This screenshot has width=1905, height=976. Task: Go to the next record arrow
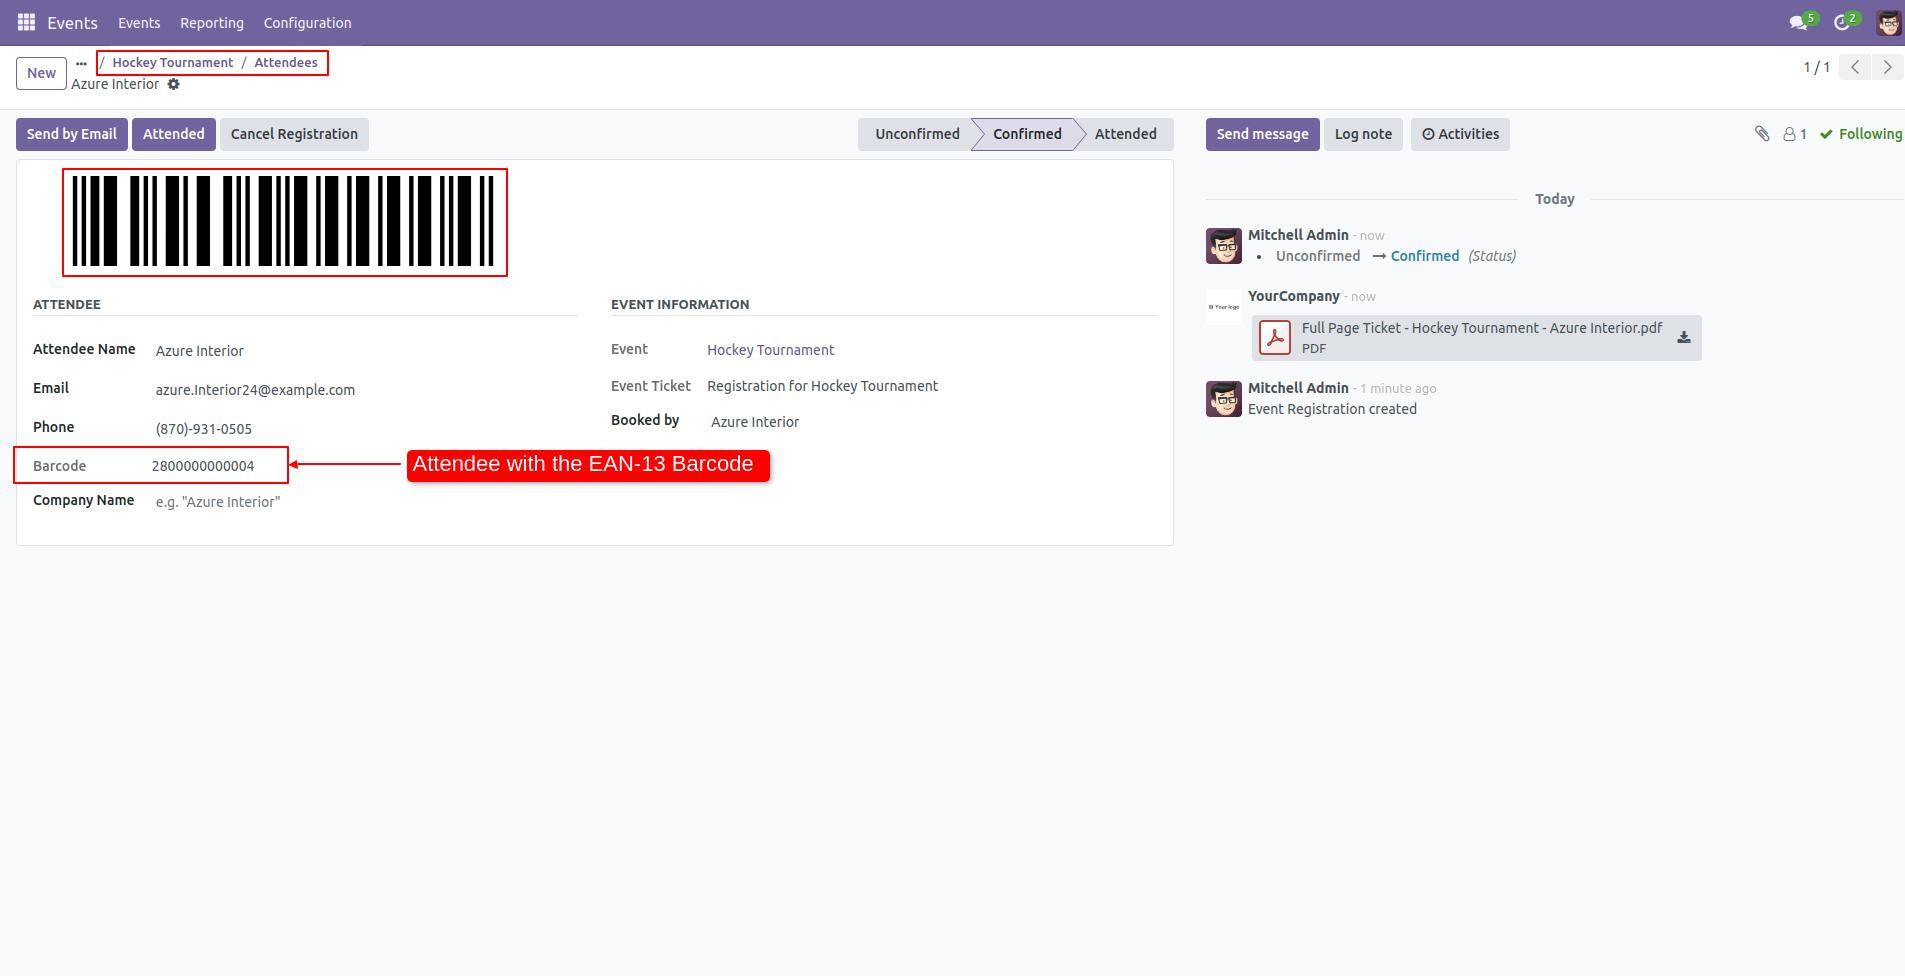point(1887,67)
